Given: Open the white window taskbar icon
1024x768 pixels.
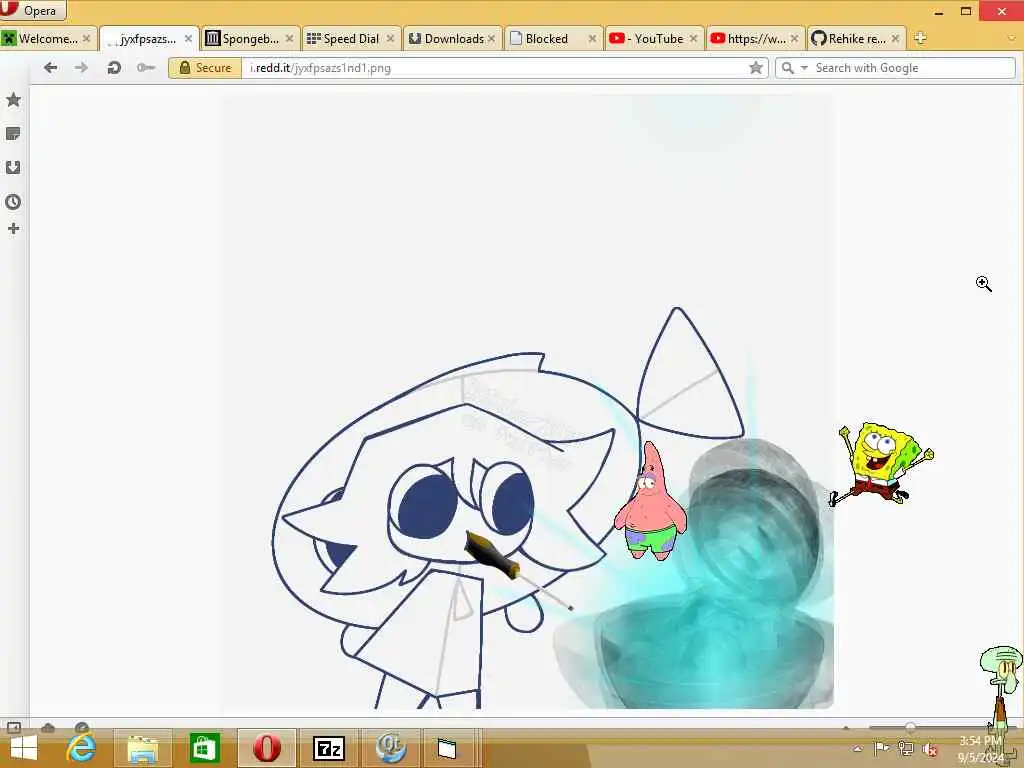Looking at the screenshot, I should [447, 748].
